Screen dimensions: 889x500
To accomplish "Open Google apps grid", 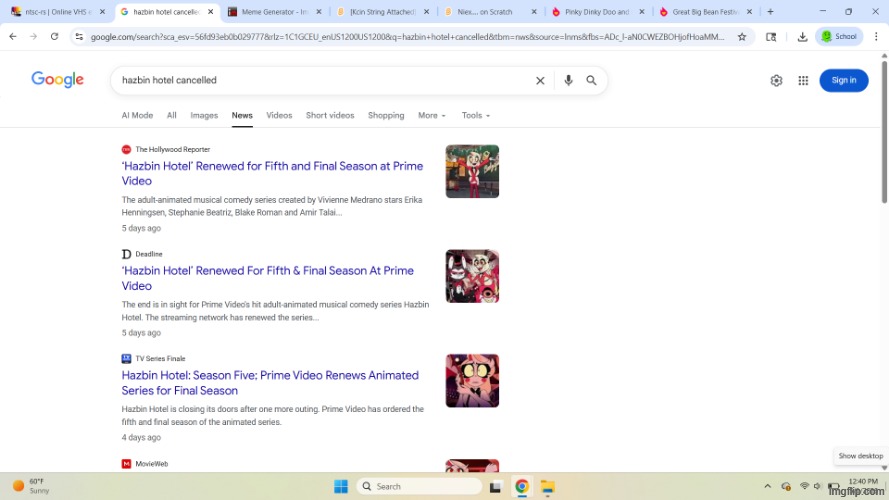I will tap(803, 80).
